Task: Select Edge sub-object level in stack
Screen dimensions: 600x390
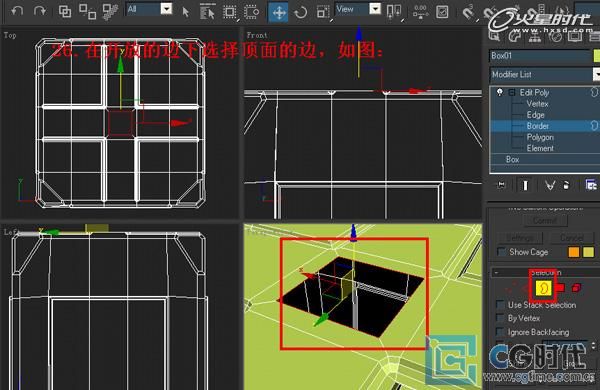Action: (x=535, y=115)
